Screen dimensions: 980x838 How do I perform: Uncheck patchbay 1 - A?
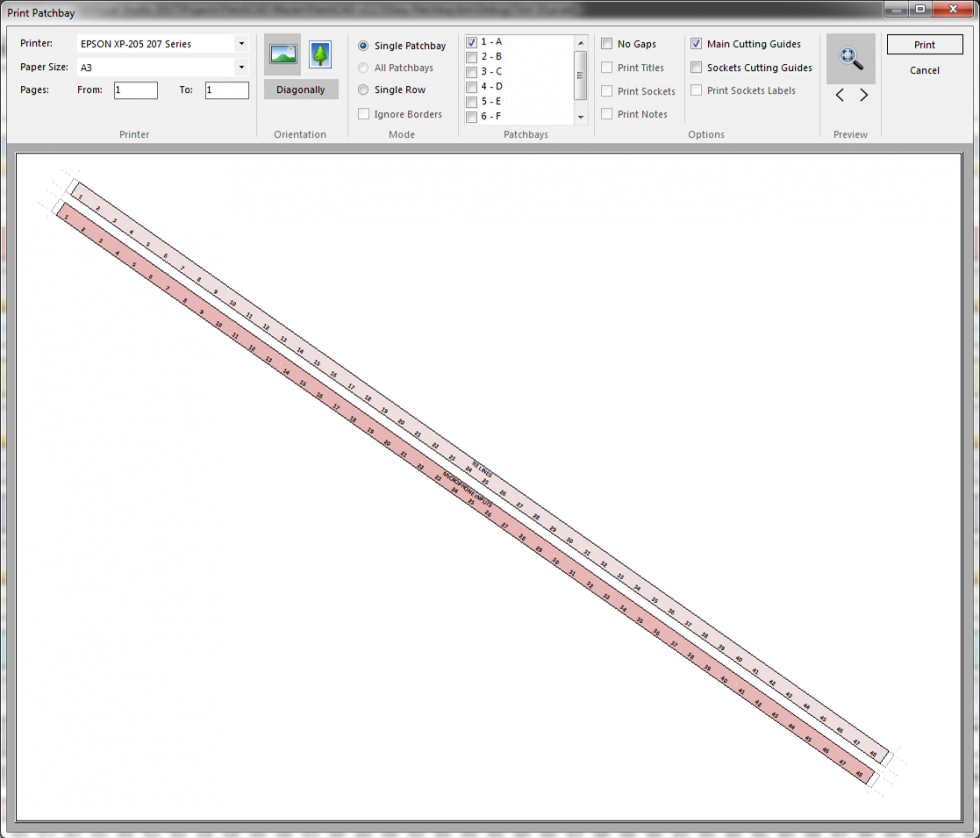pos(470,41)
